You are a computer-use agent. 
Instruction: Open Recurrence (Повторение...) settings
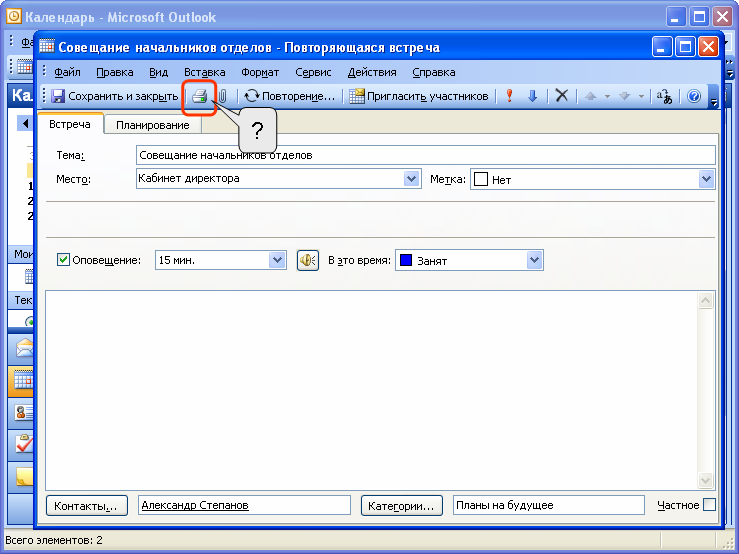[289, 96]
